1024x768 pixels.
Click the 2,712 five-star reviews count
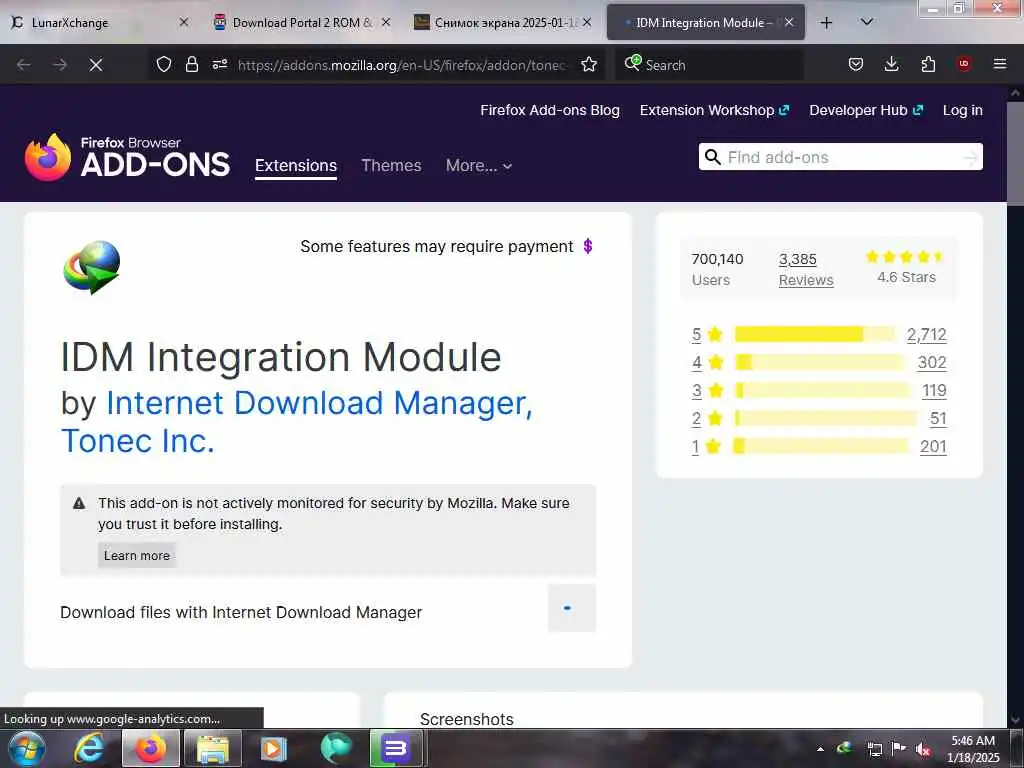[x=926, y=334]
